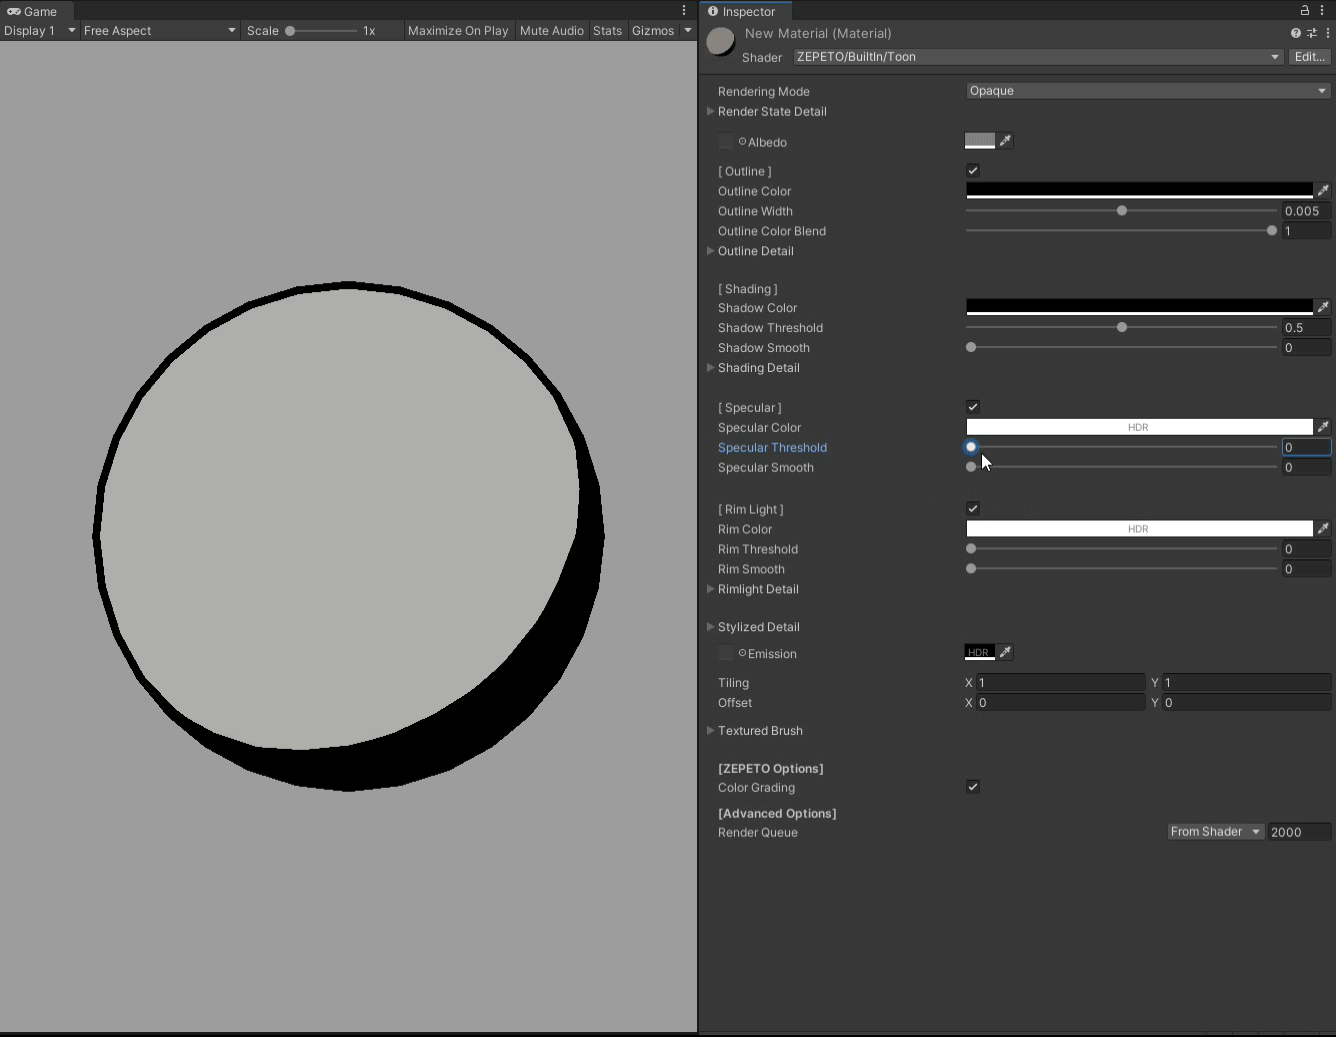Select the eyedropper beside Rim Color
Viewport: 1336px width, 1037px height.
click(1323, 528)
